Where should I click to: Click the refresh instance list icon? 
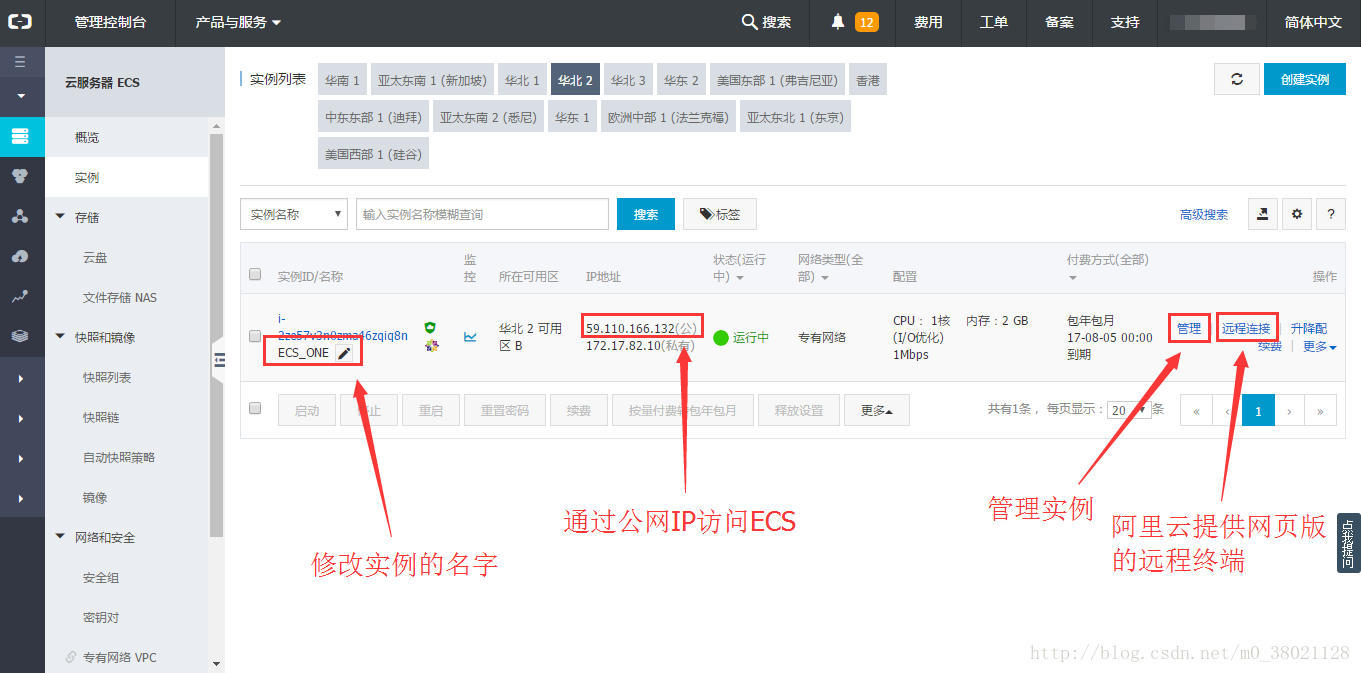coord(1237,79)
